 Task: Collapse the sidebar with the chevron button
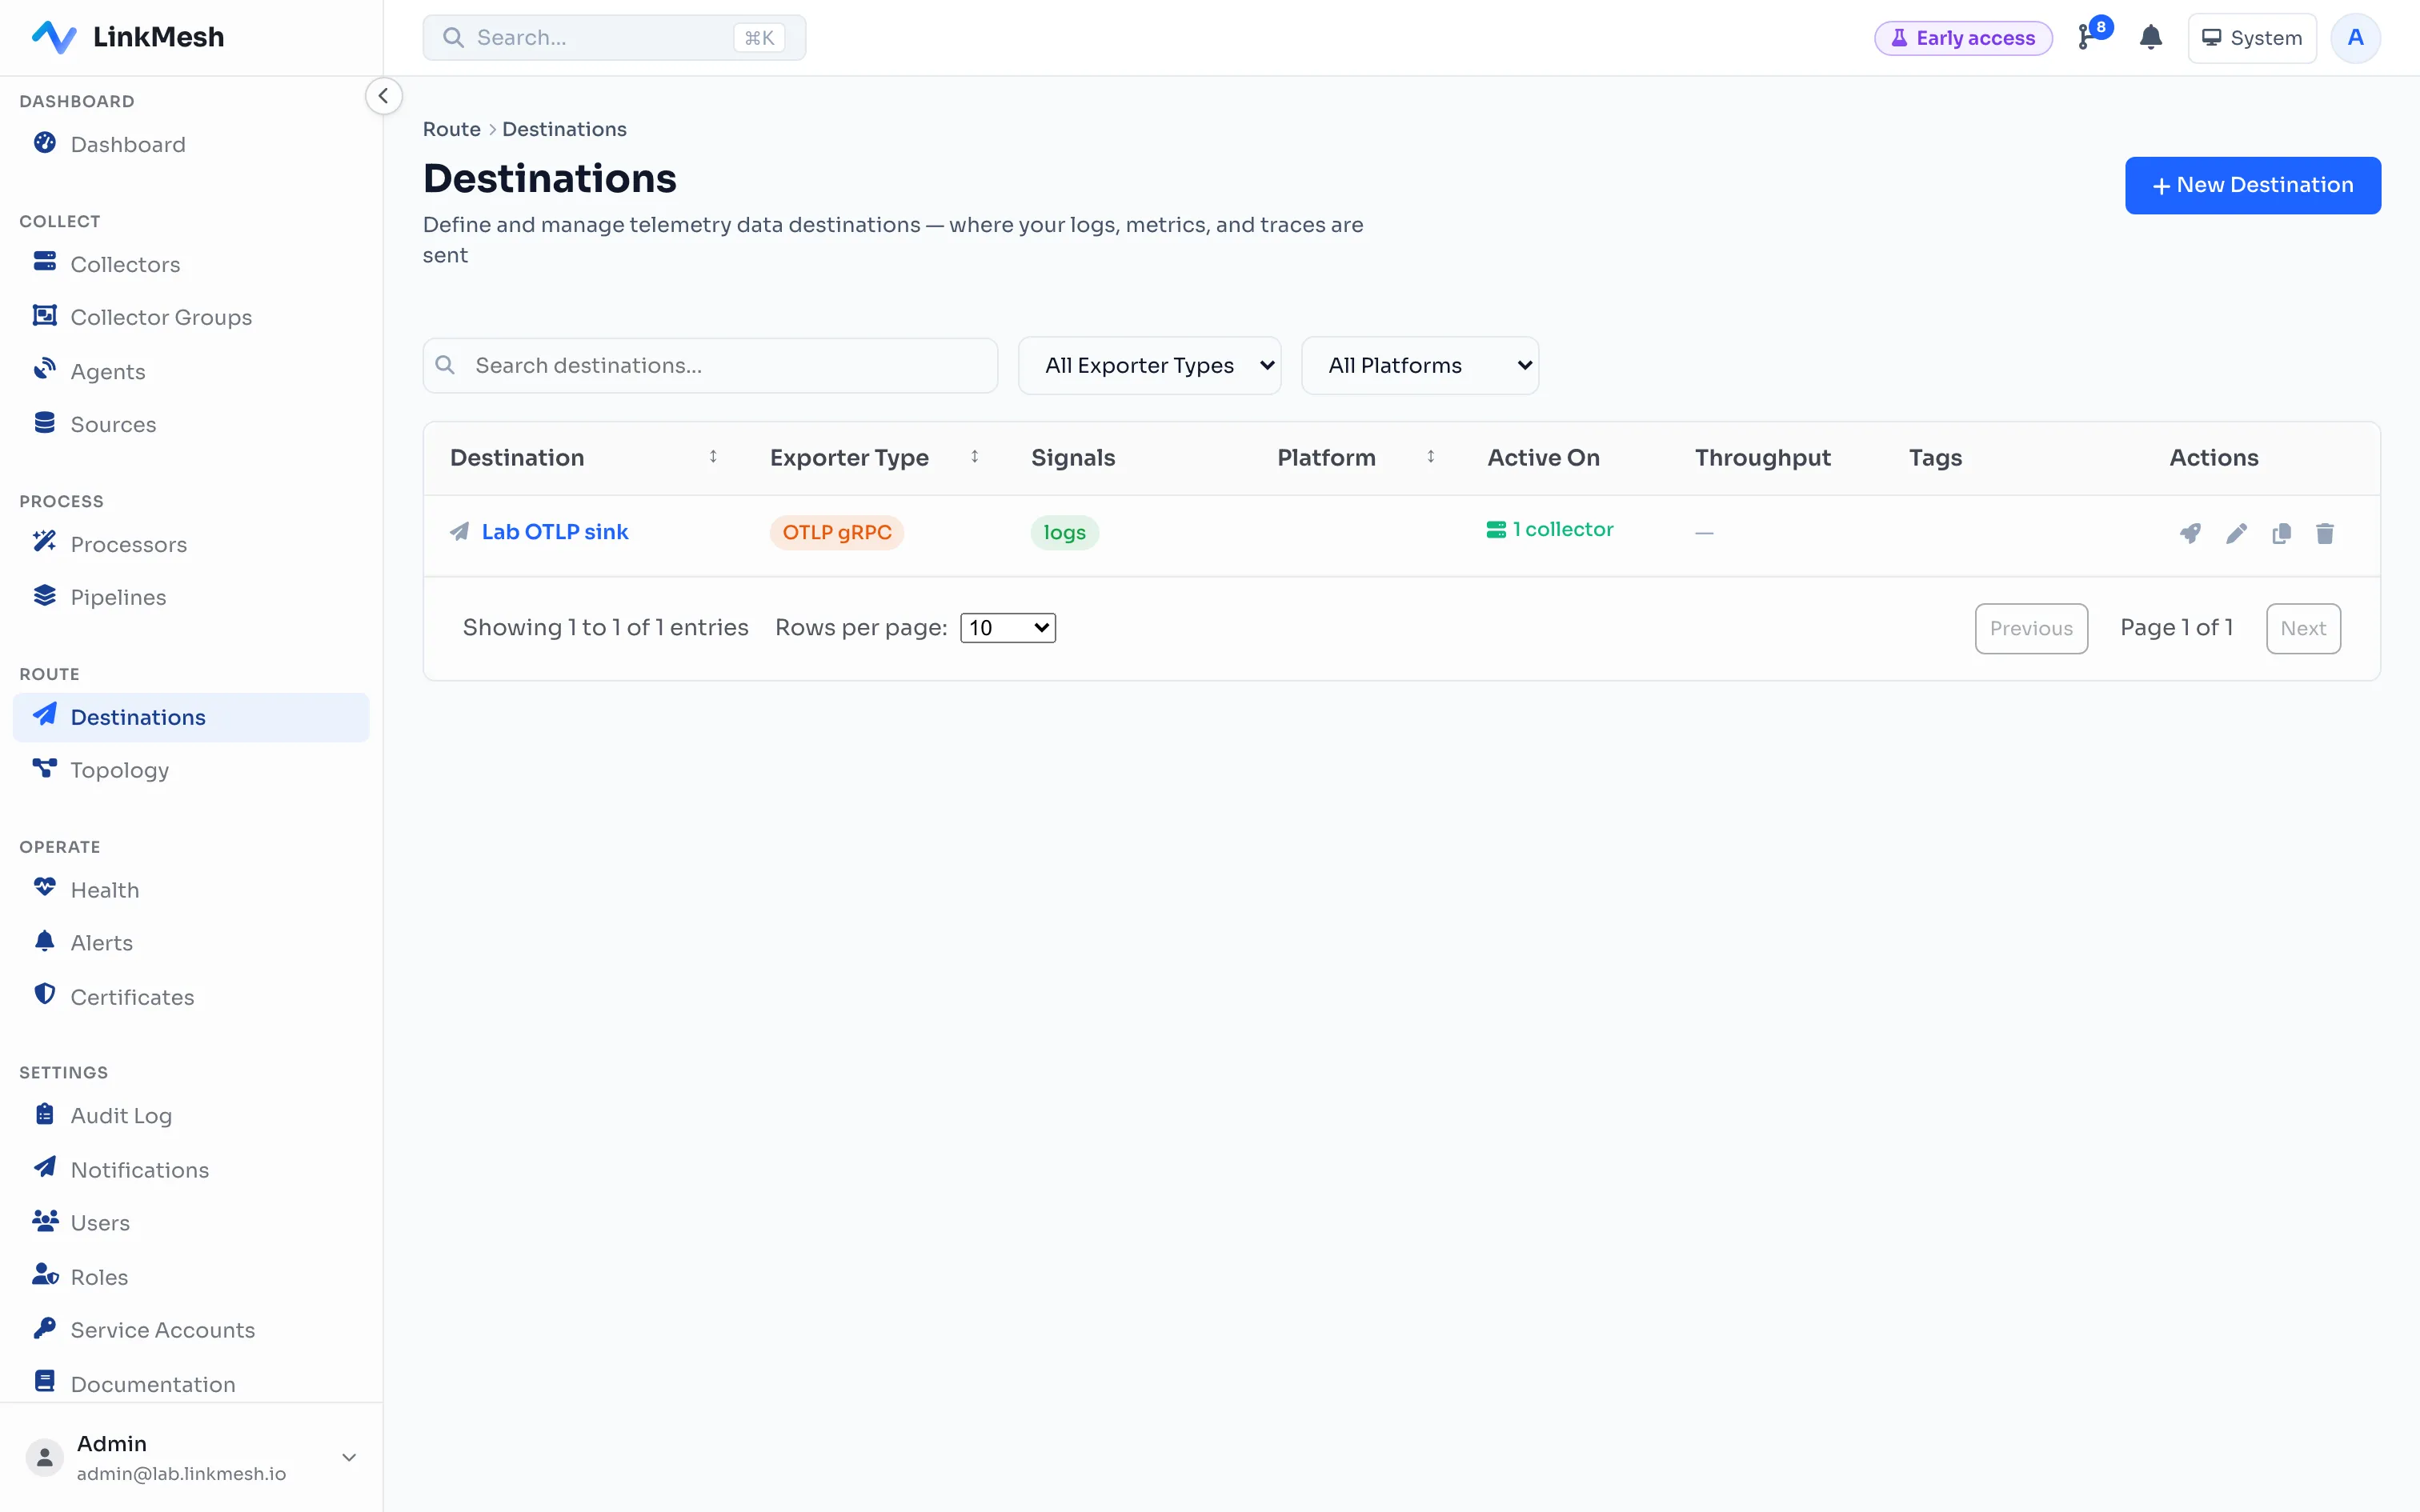(x=383, y=96)
